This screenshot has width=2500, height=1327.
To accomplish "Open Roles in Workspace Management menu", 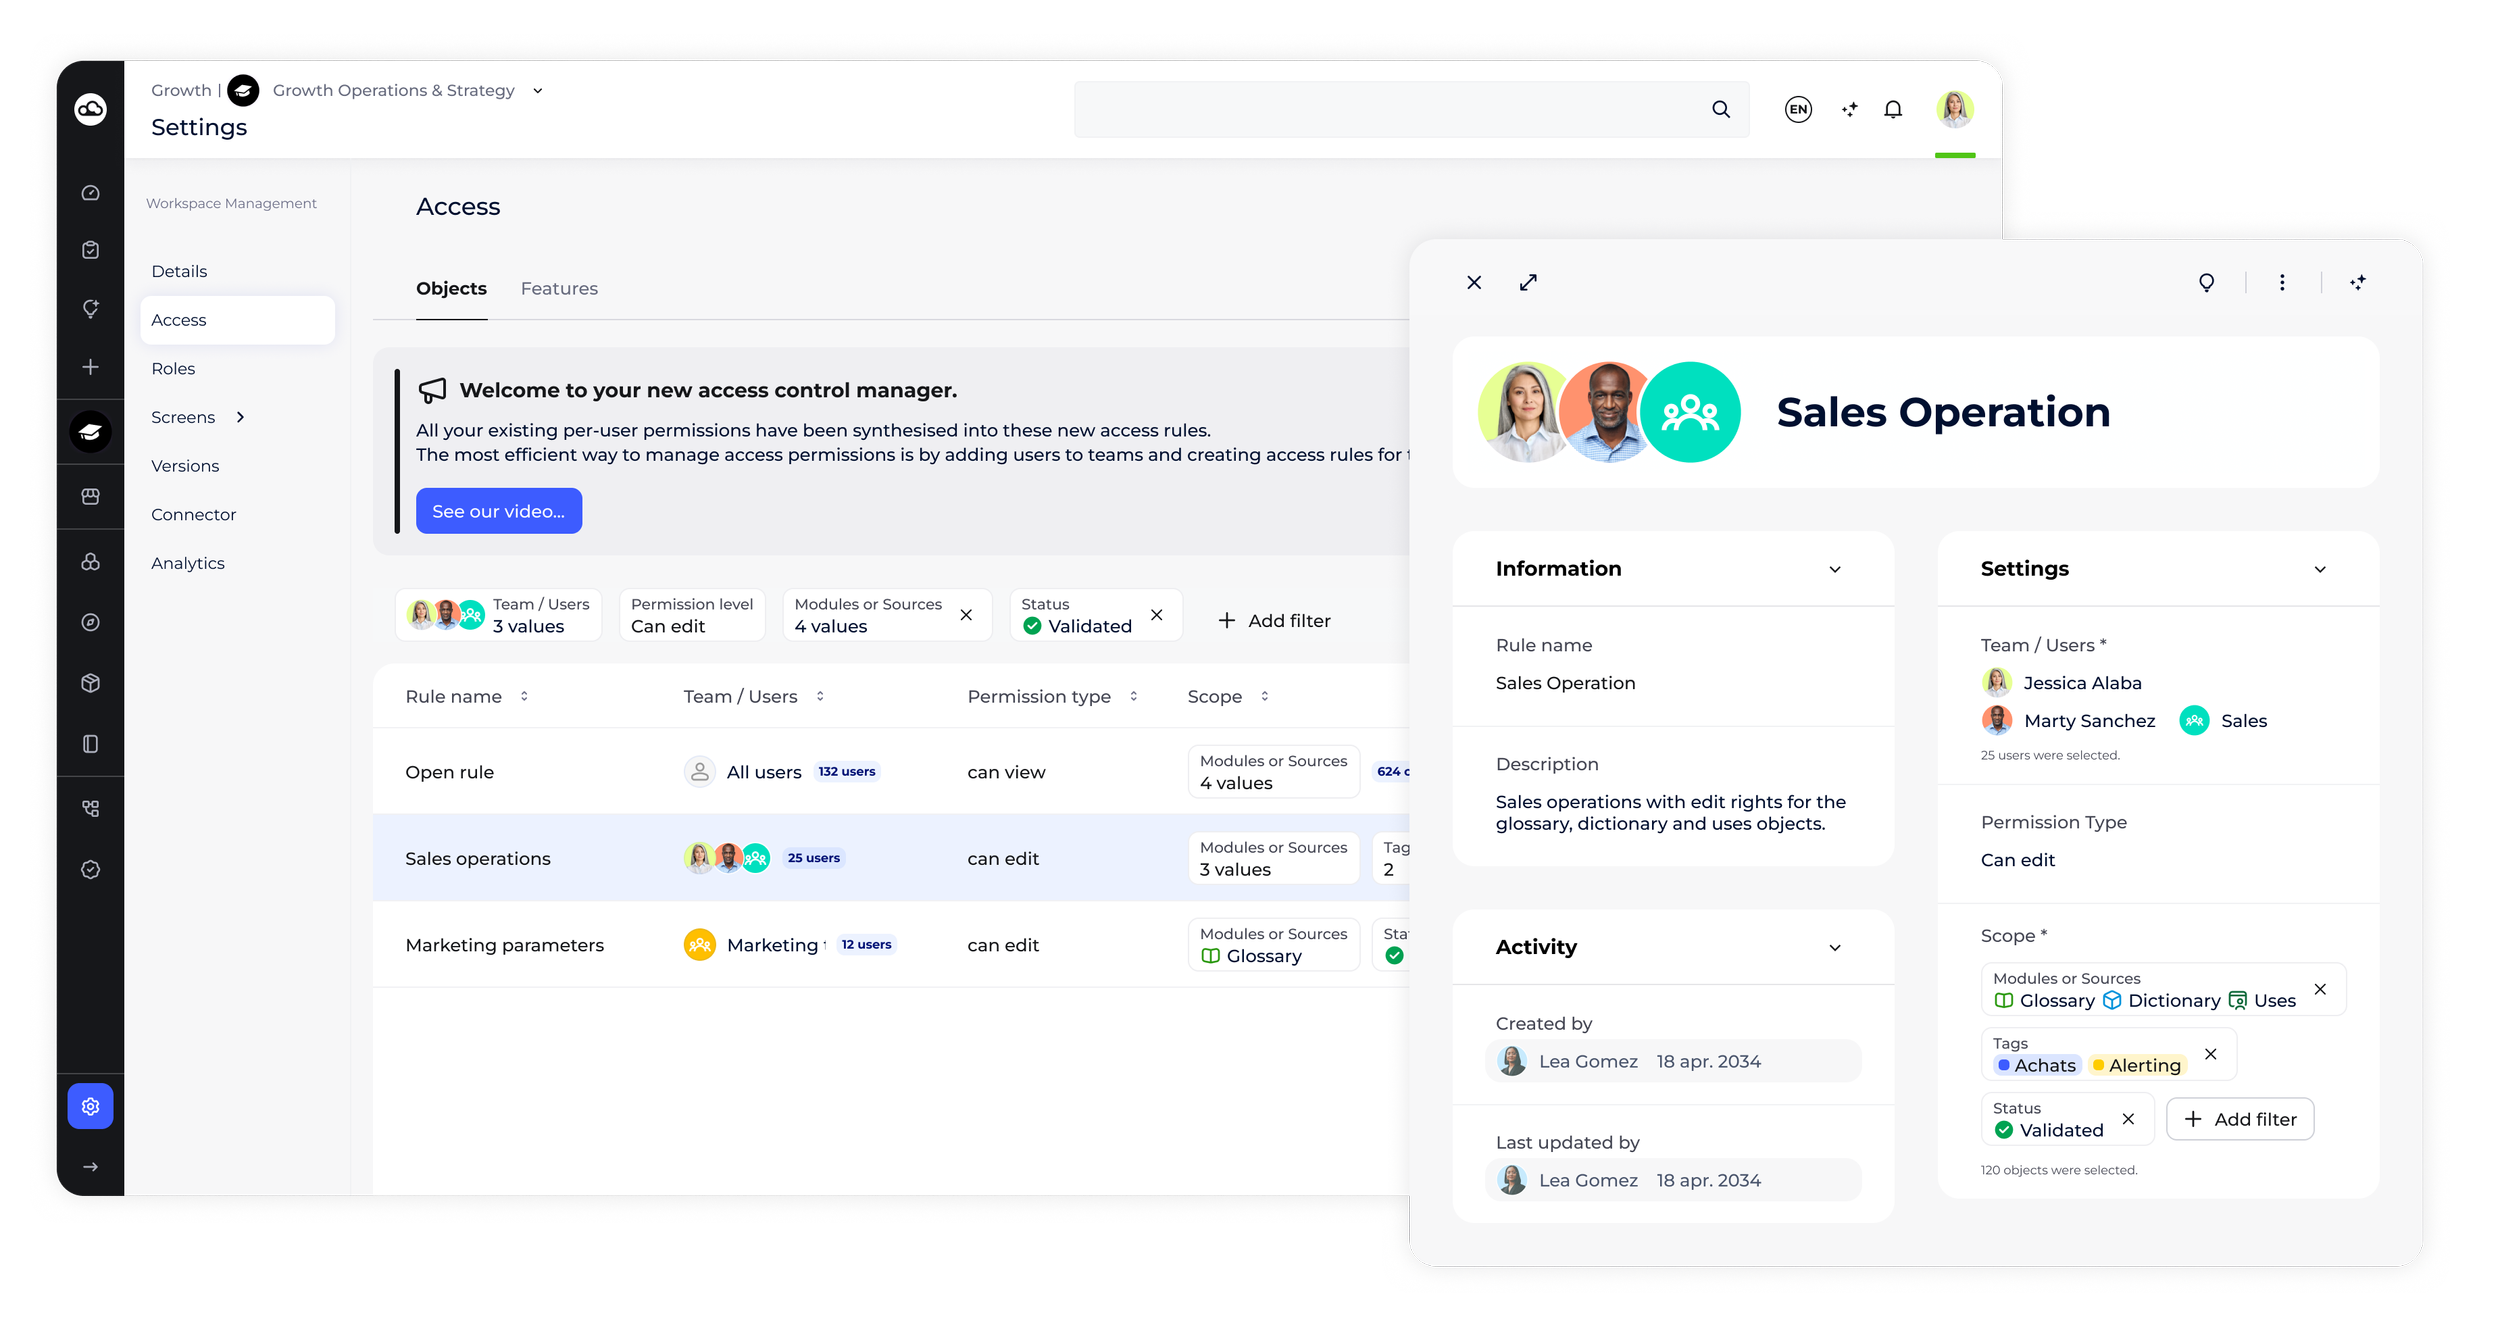I will 173,369.
